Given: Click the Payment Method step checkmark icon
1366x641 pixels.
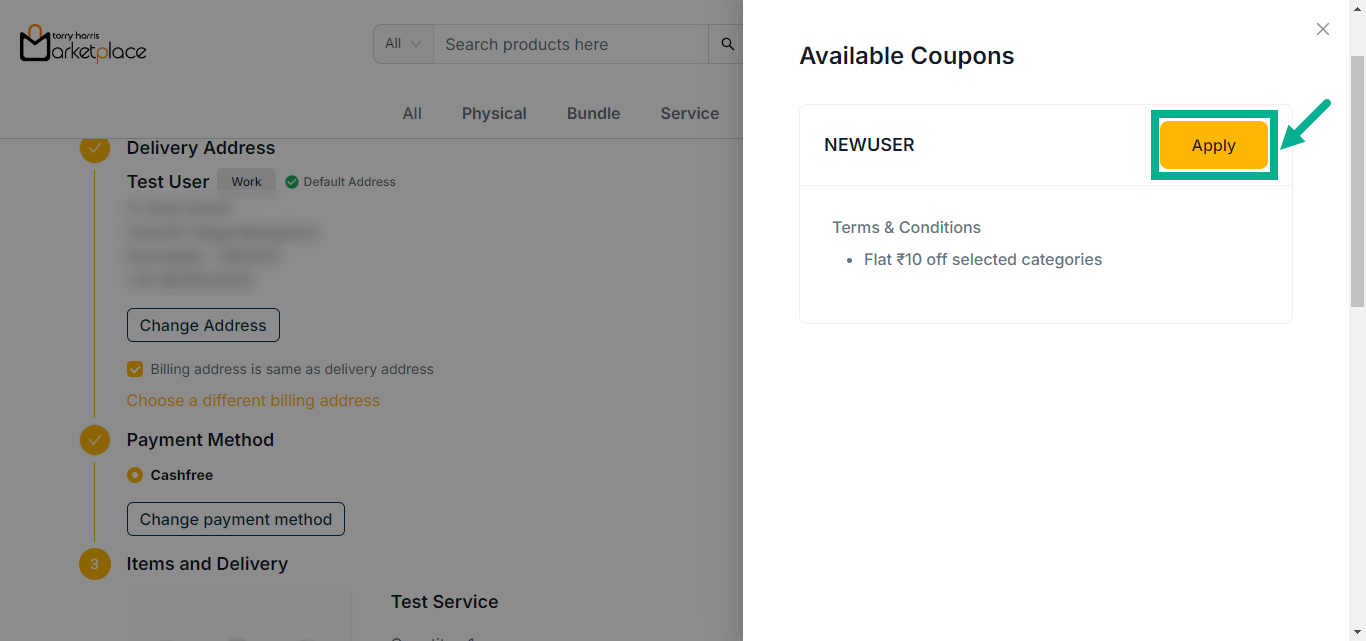Looking at the screenshot, I should [x=95, y=440].
